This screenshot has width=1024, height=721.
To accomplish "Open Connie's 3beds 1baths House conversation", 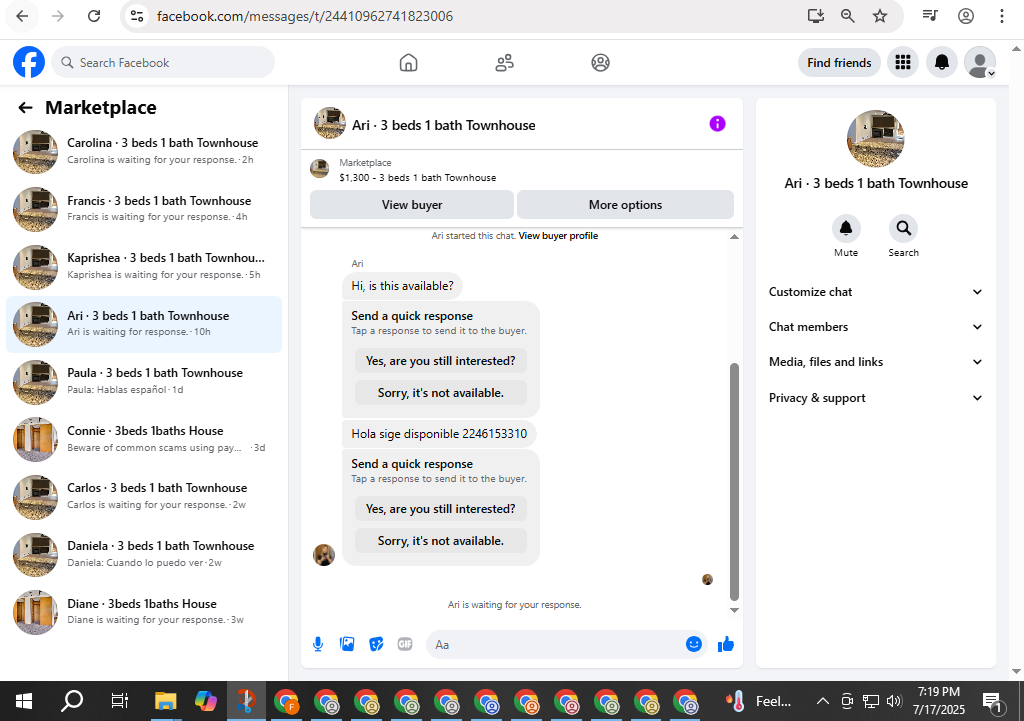I will click(x=144, y=439).
